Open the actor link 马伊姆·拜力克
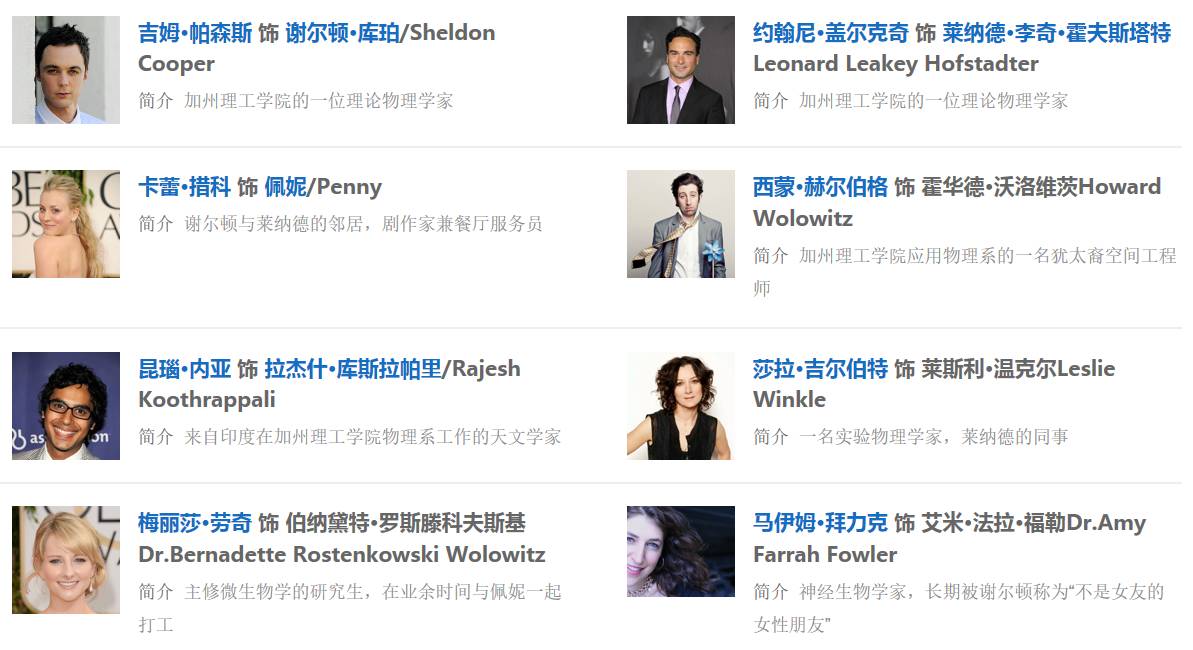Image resolution: width=1193 pixels, height=650 pixels. coord(820,523)
